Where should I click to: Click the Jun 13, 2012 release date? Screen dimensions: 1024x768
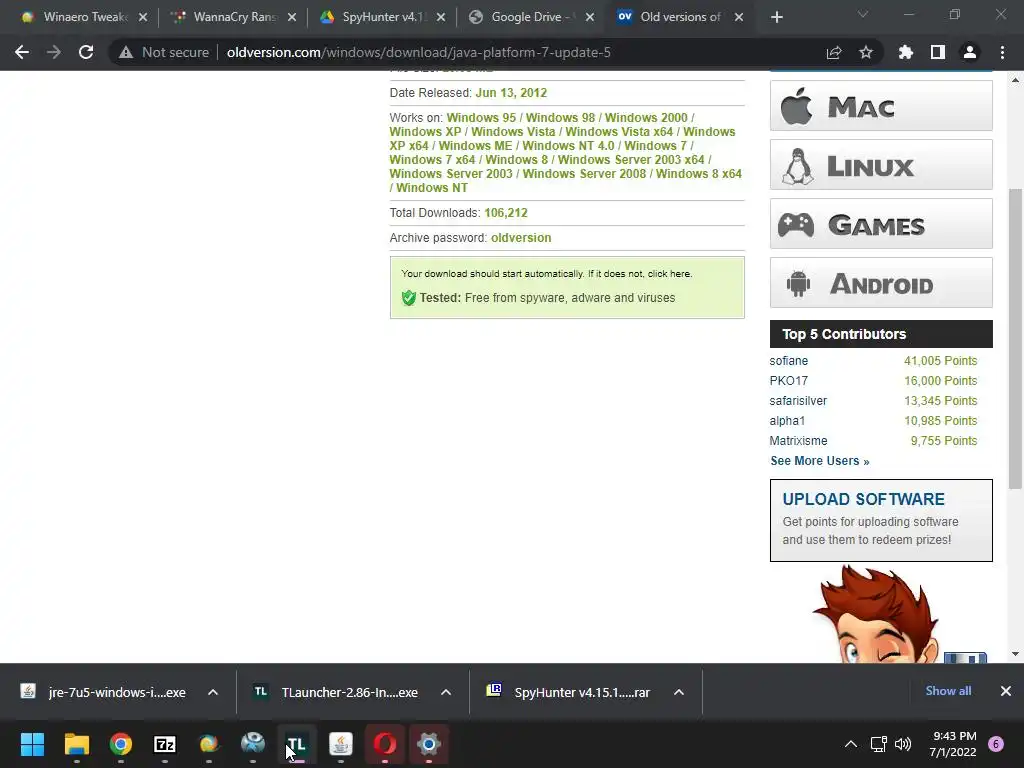point(511,93)
